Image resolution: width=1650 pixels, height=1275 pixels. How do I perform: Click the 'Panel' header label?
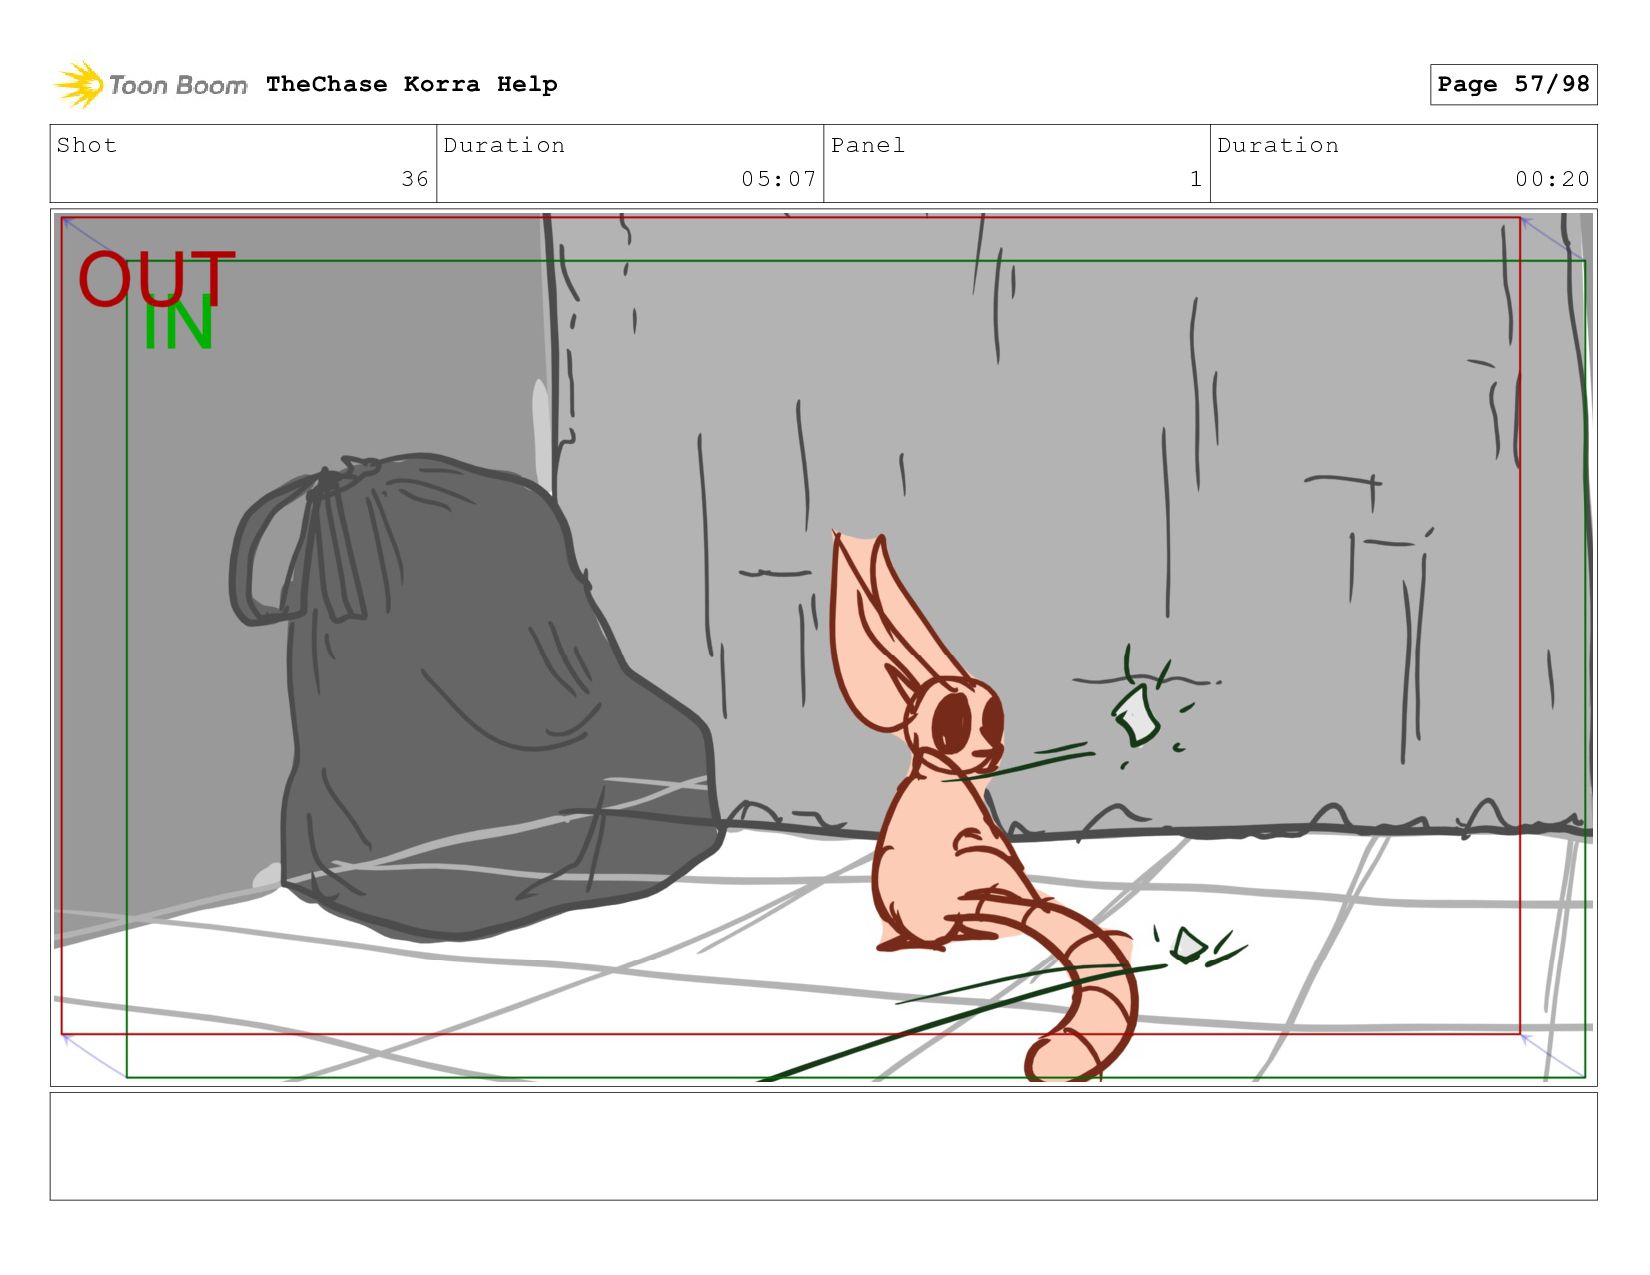[x=868, y=145]
